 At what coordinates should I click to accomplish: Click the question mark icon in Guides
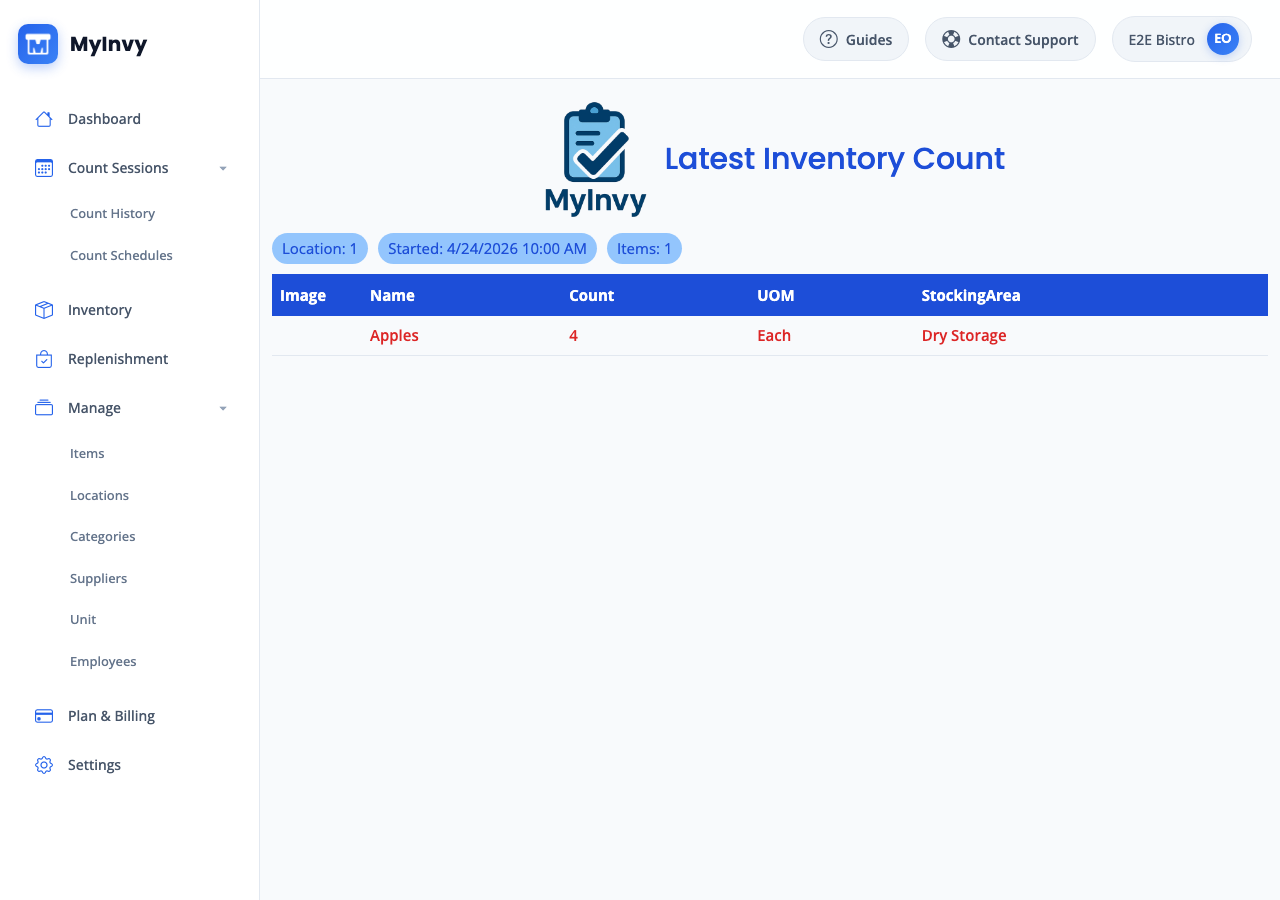828,39
